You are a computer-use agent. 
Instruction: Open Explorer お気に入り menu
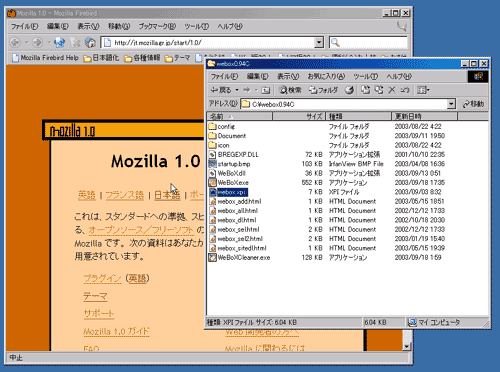(326, 77)
